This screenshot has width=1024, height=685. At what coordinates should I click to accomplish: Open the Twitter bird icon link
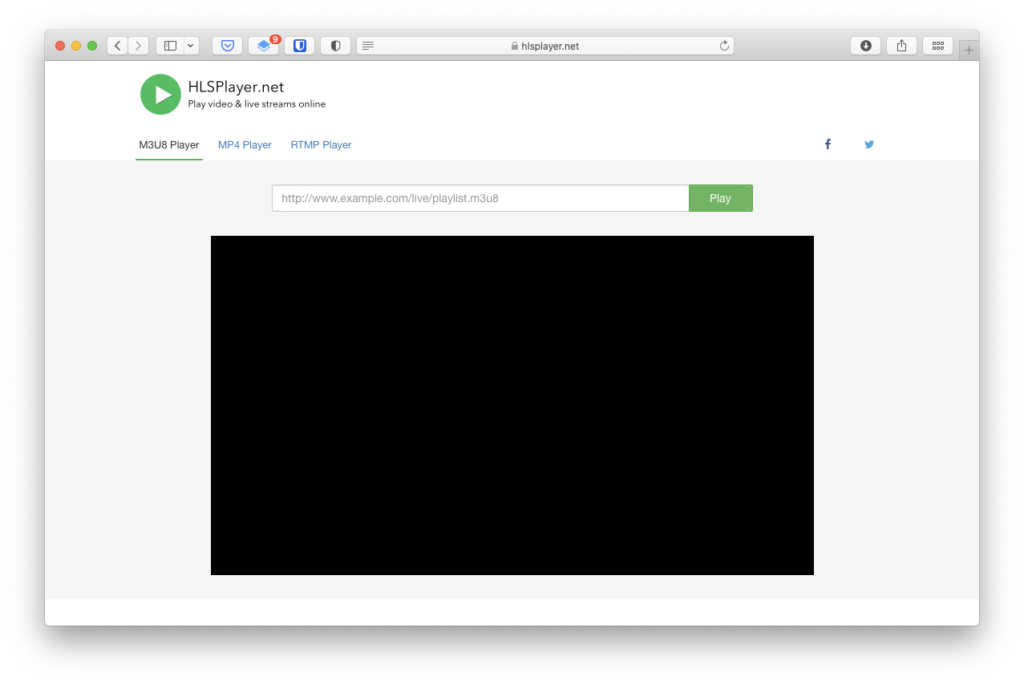869,144
